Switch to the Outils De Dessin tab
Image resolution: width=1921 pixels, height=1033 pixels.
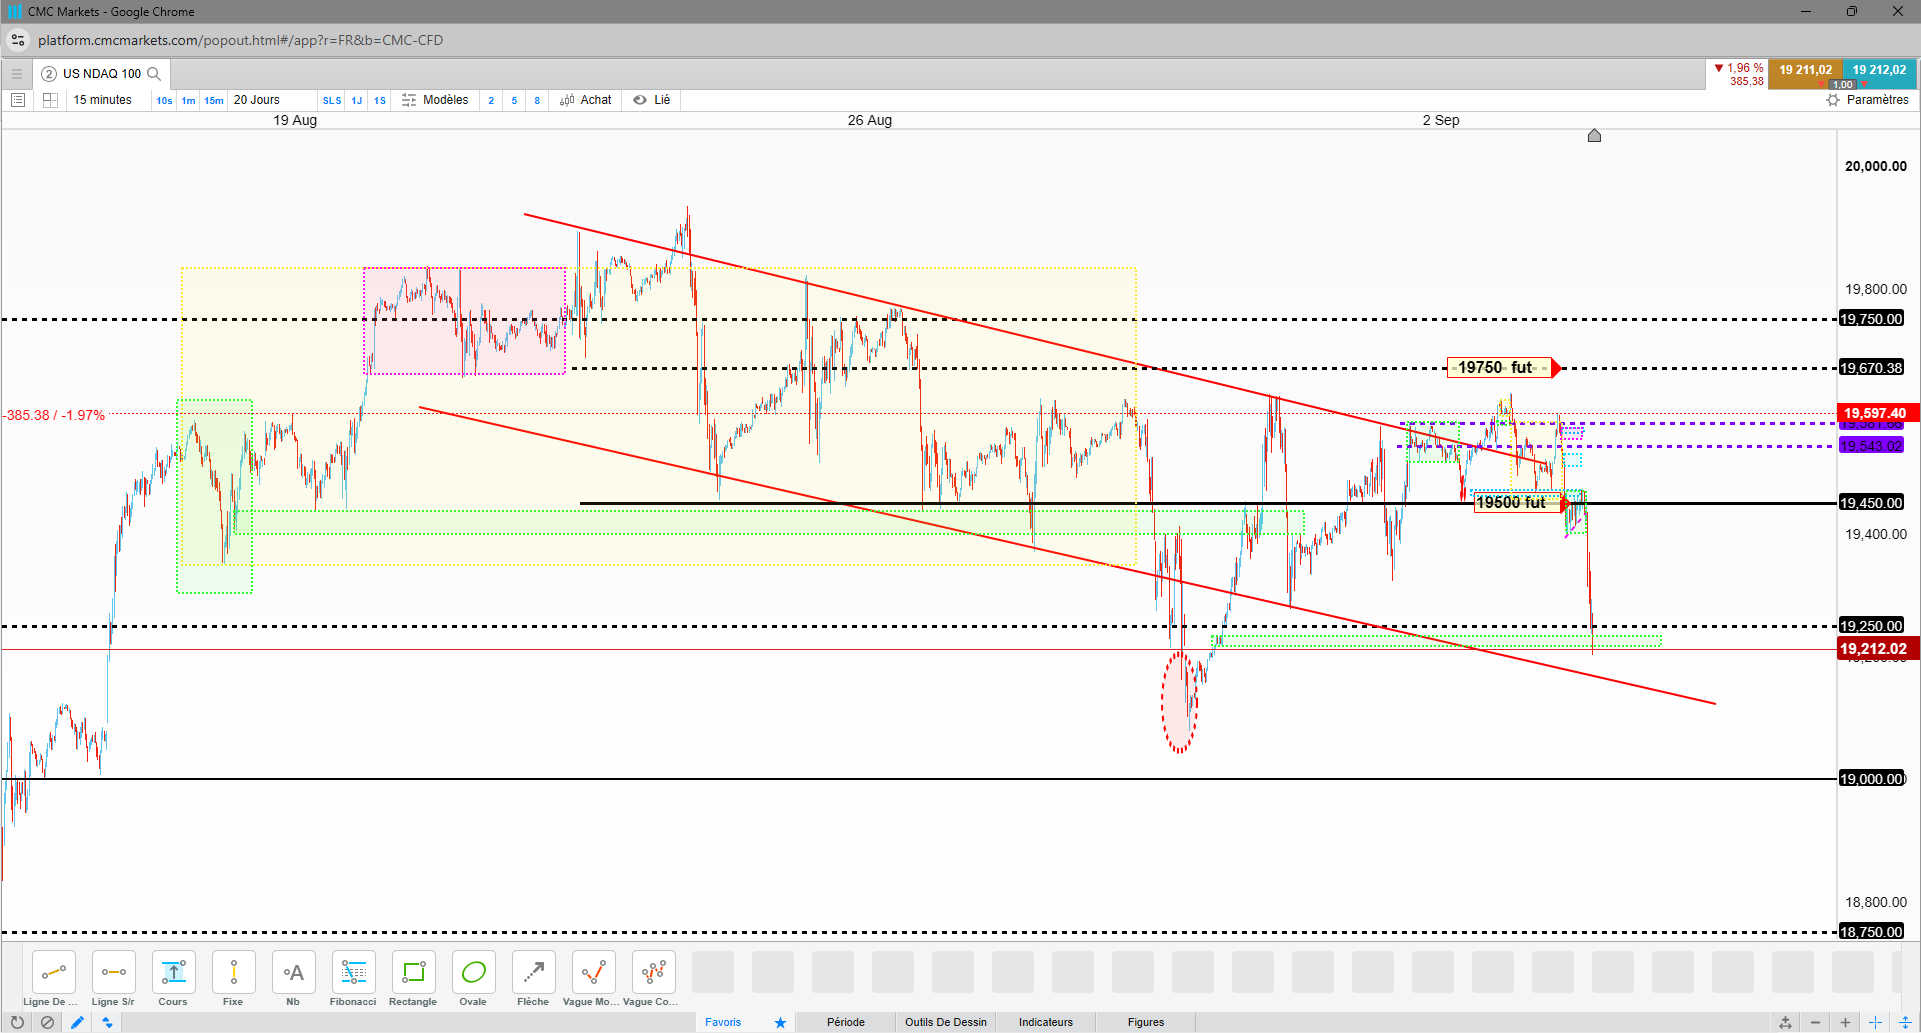946,1022
